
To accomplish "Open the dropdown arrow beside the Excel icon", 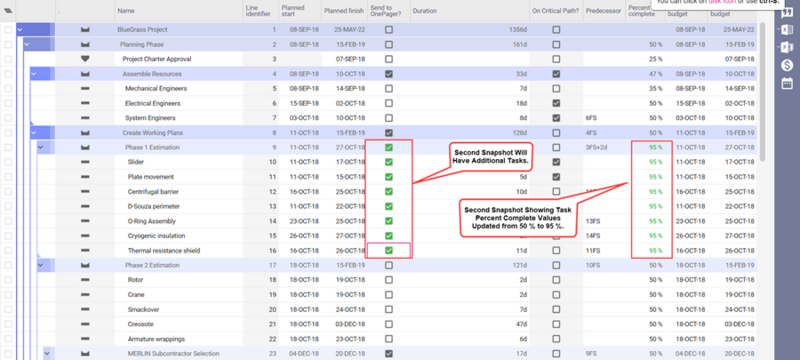I will pos(778,30).
